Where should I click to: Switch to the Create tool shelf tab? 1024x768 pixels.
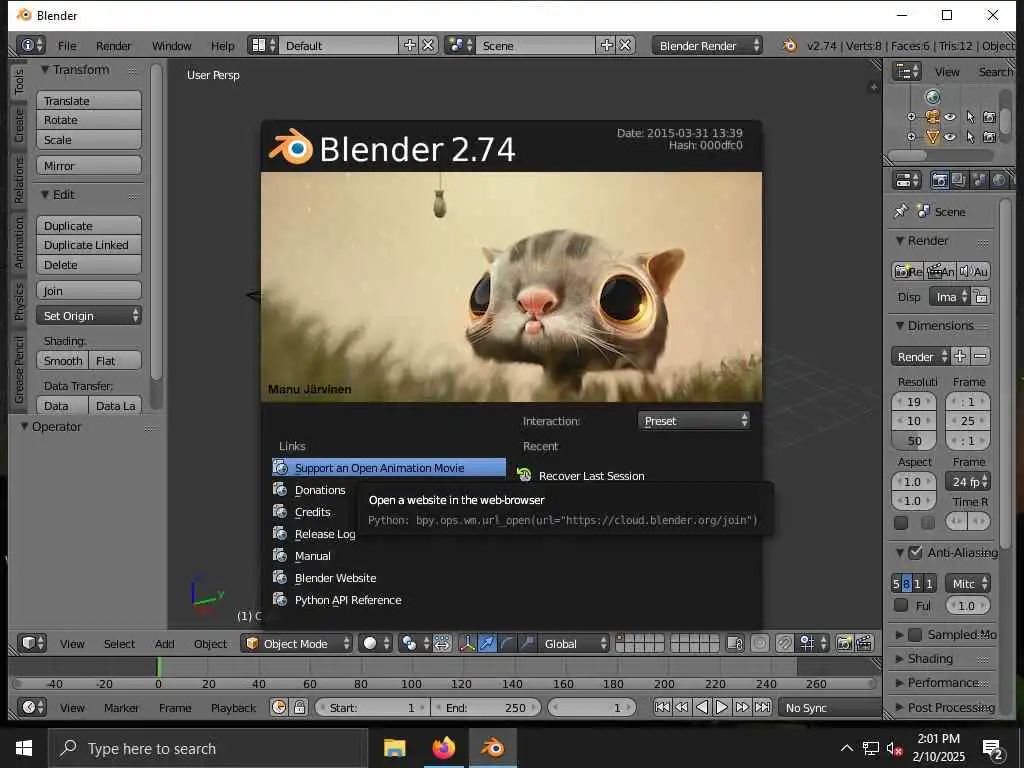point(18,125)
